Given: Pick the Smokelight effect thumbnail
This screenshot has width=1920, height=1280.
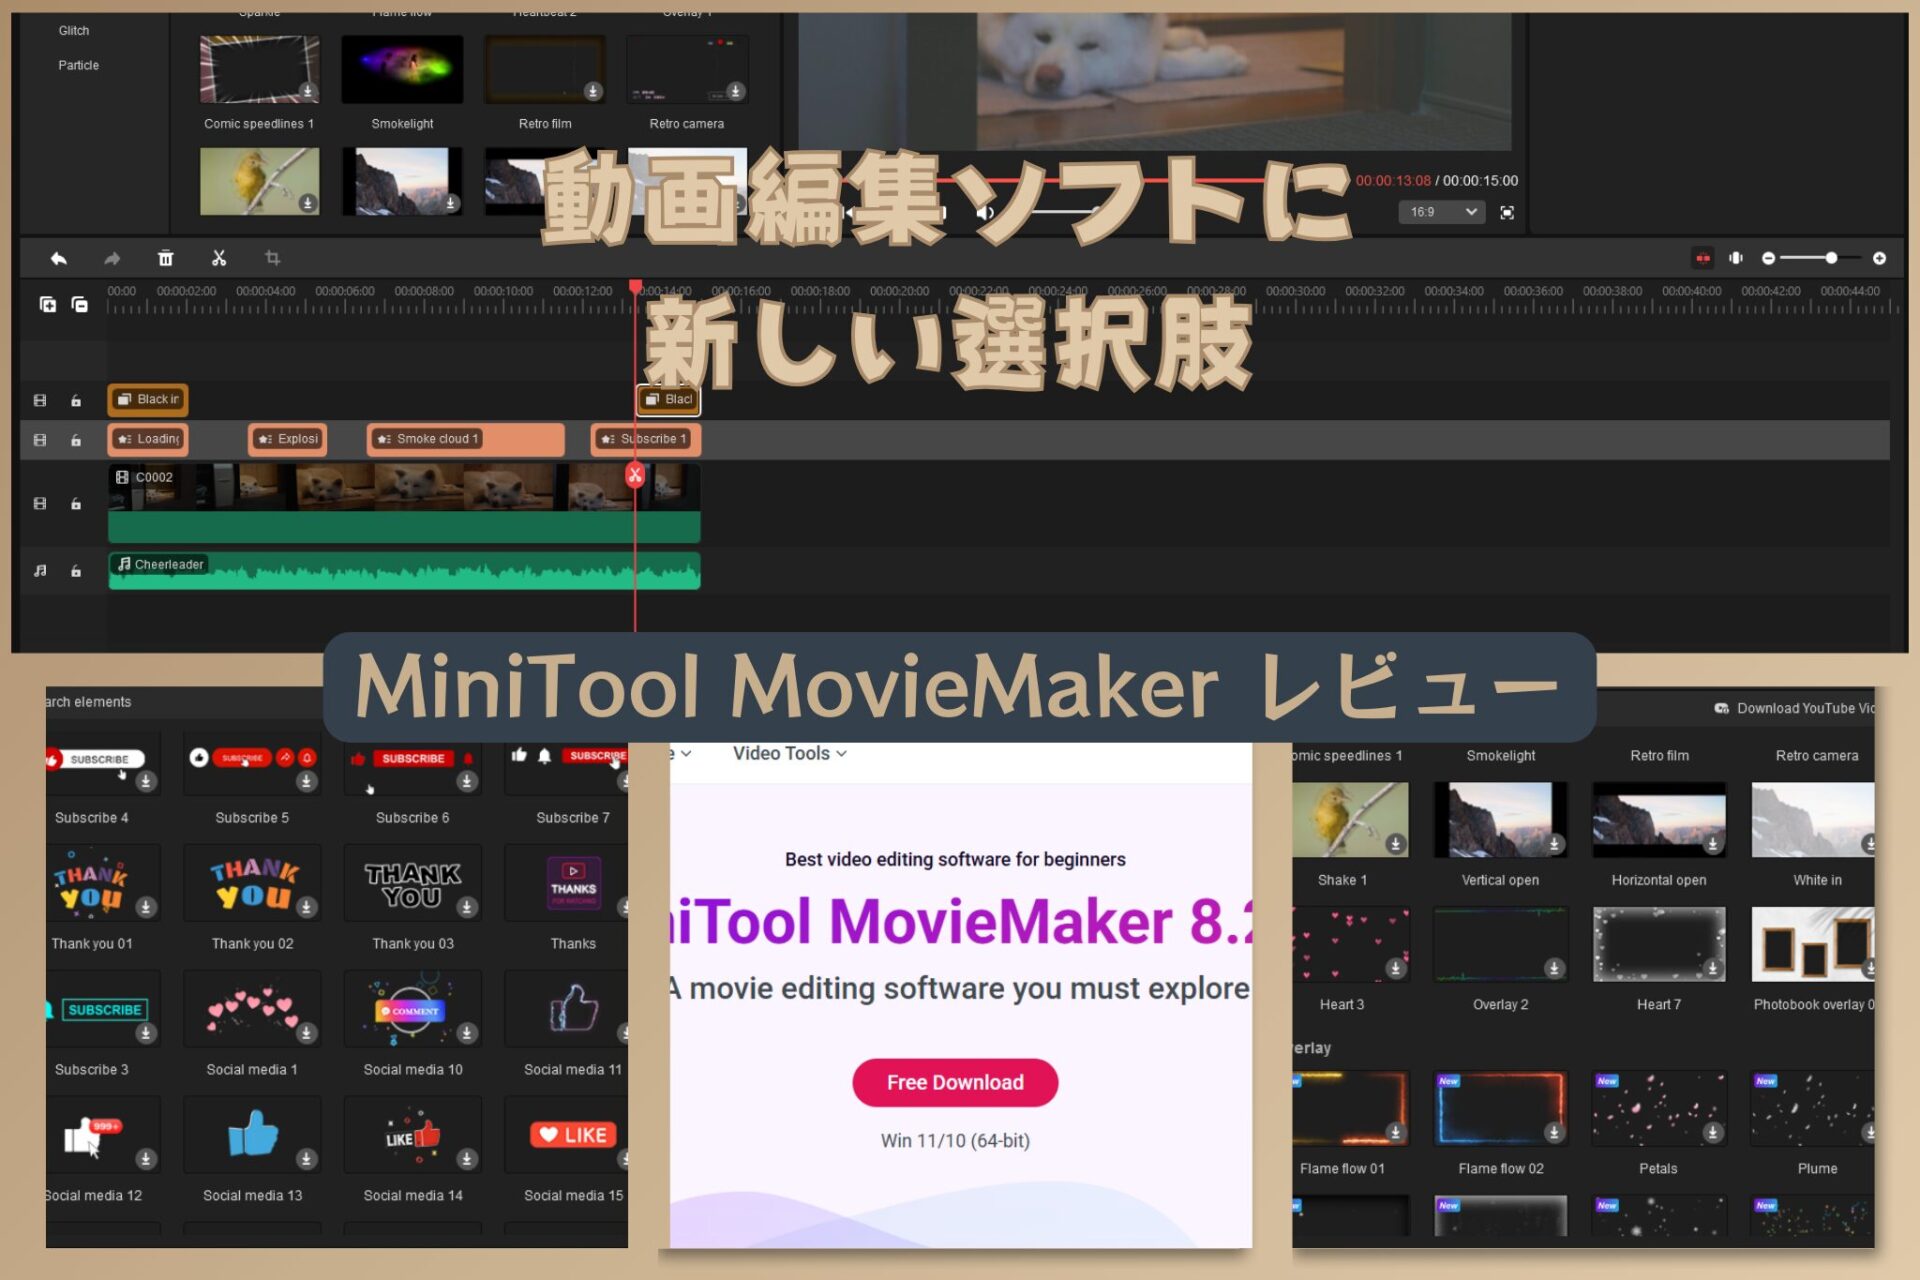Looking at the screenshot, I should (x=402, y=69).
